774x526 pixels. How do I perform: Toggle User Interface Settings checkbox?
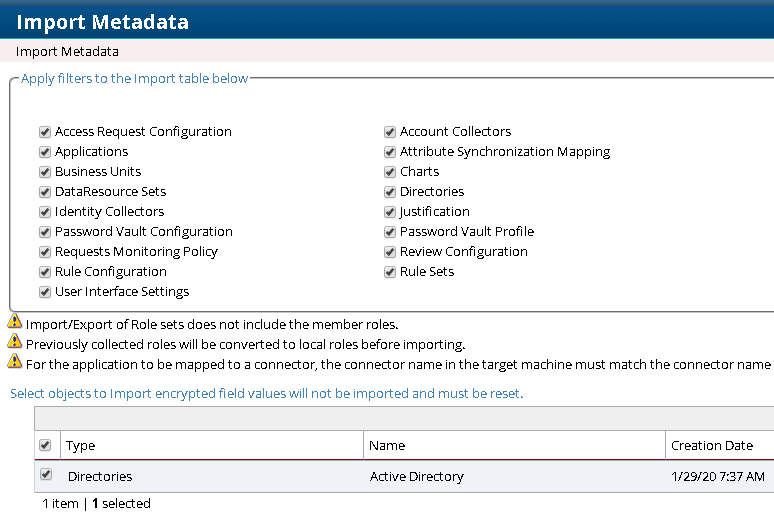(45, 292)
